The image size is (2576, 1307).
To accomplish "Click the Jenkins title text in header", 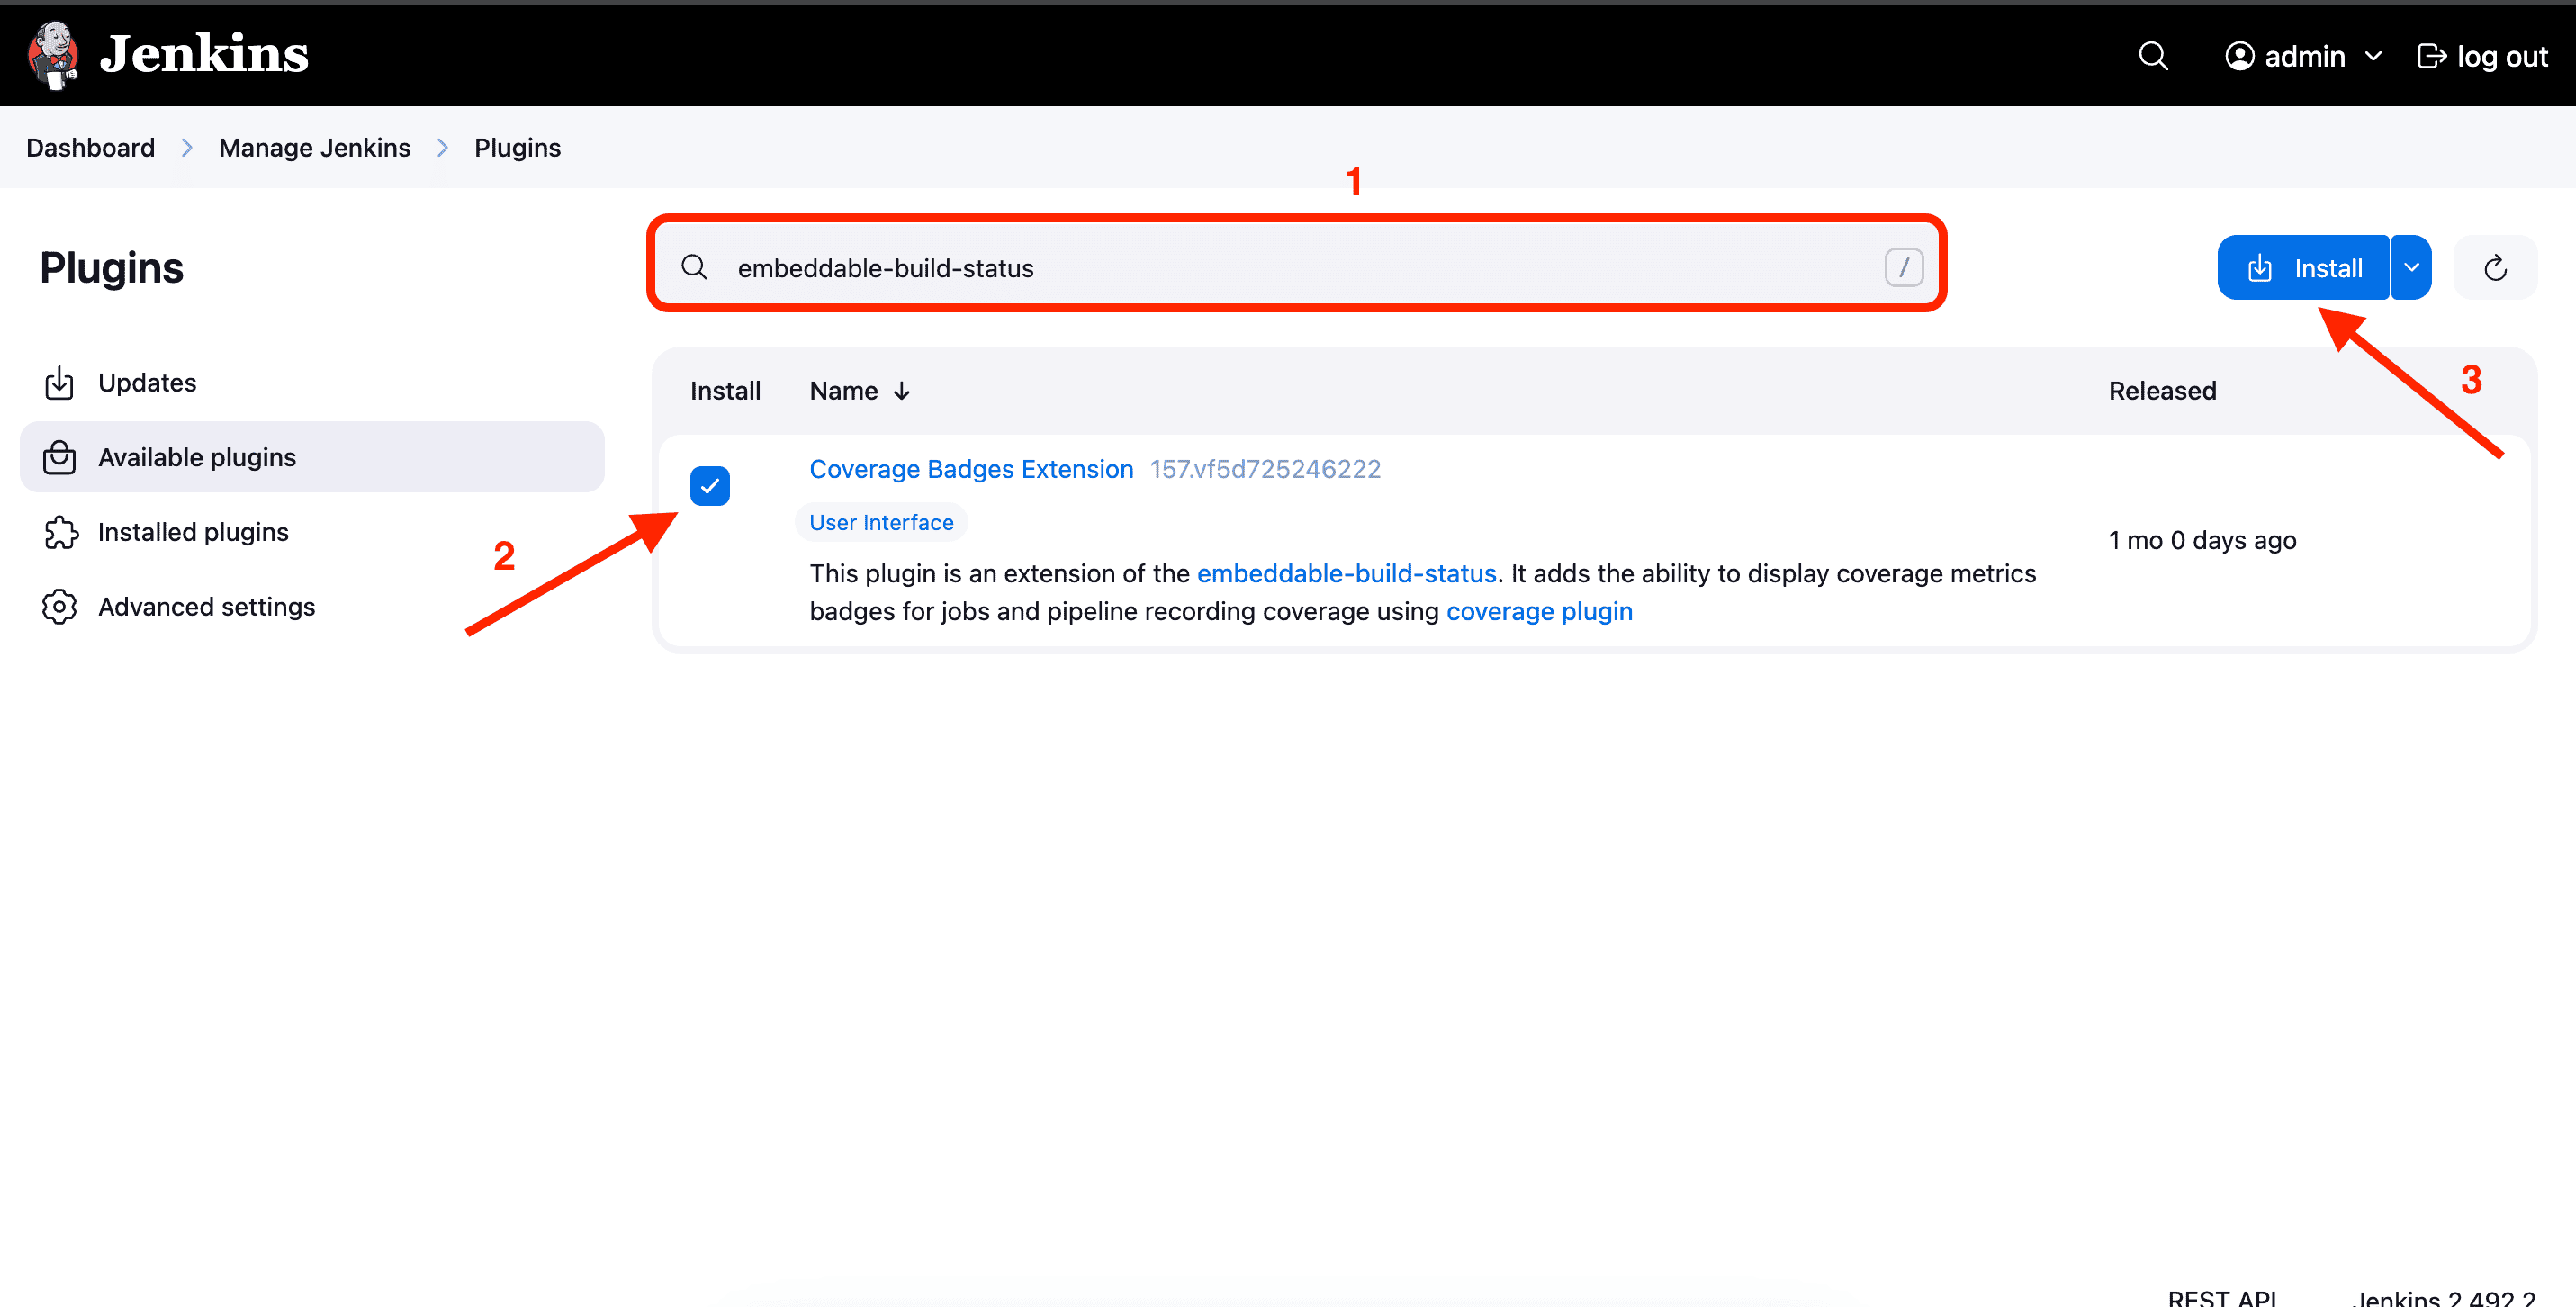I will click(x=204, y=53).
